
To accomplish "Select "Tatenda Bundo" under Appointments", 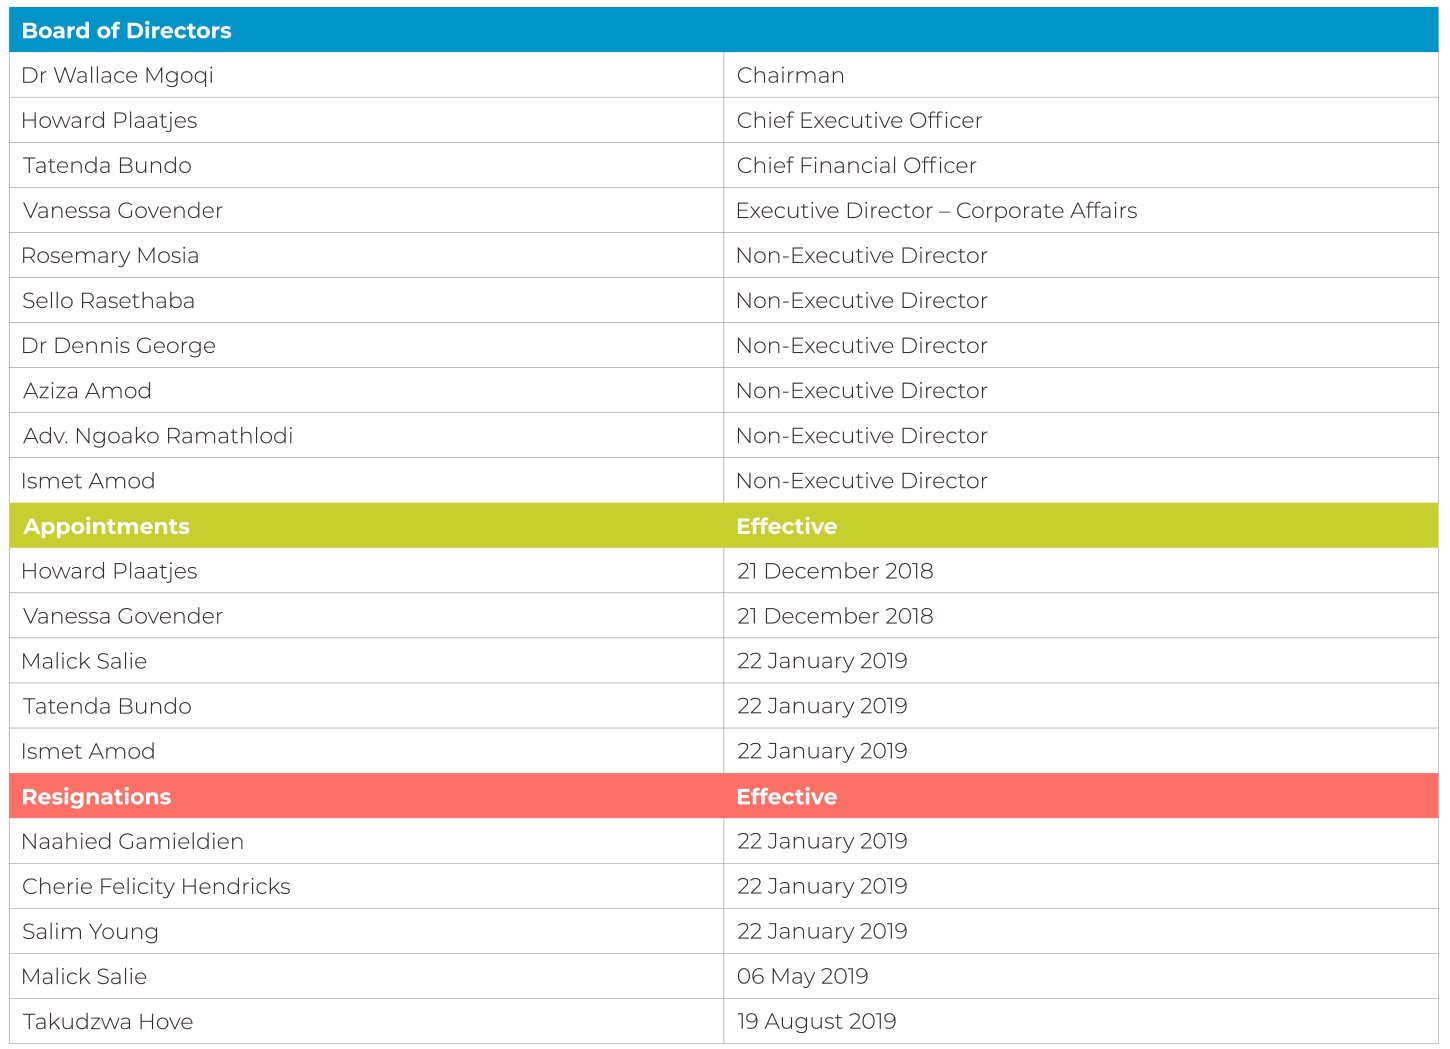I will coord(107,706).
